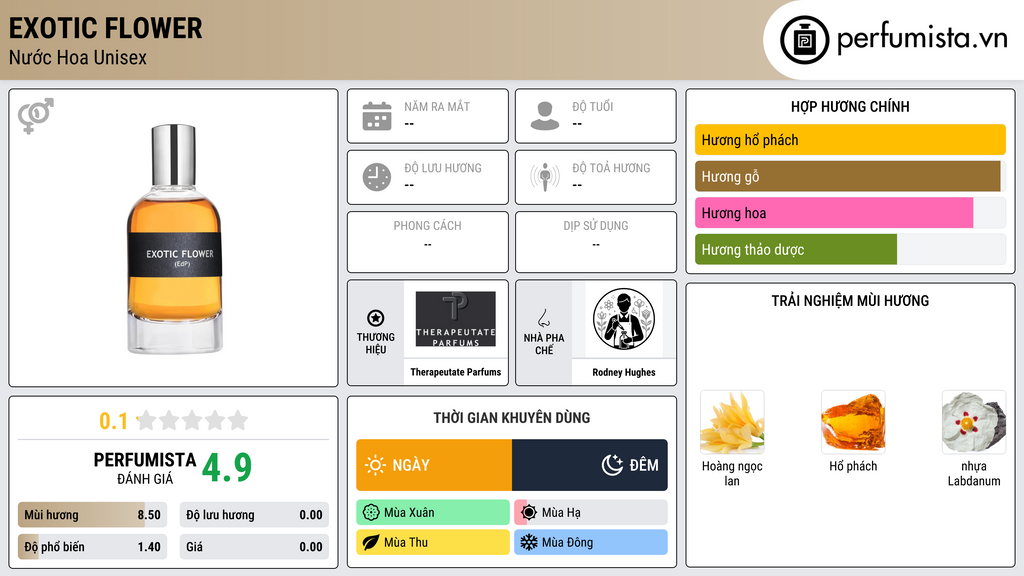Click the clock icon beside Độ lưu hương
The height and width of the screenshot is (576, 1024).
coord(377,177)
